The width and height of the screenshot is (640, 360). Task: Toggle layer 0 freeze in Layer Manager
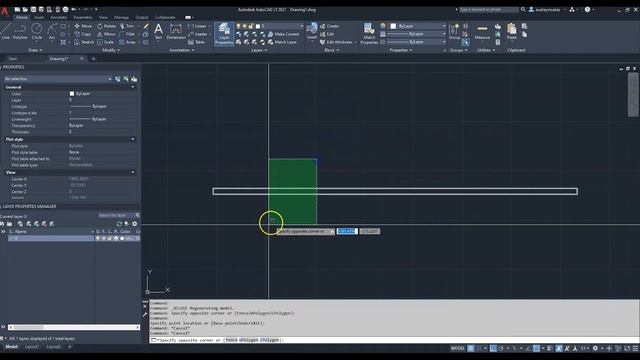[104, 238]
